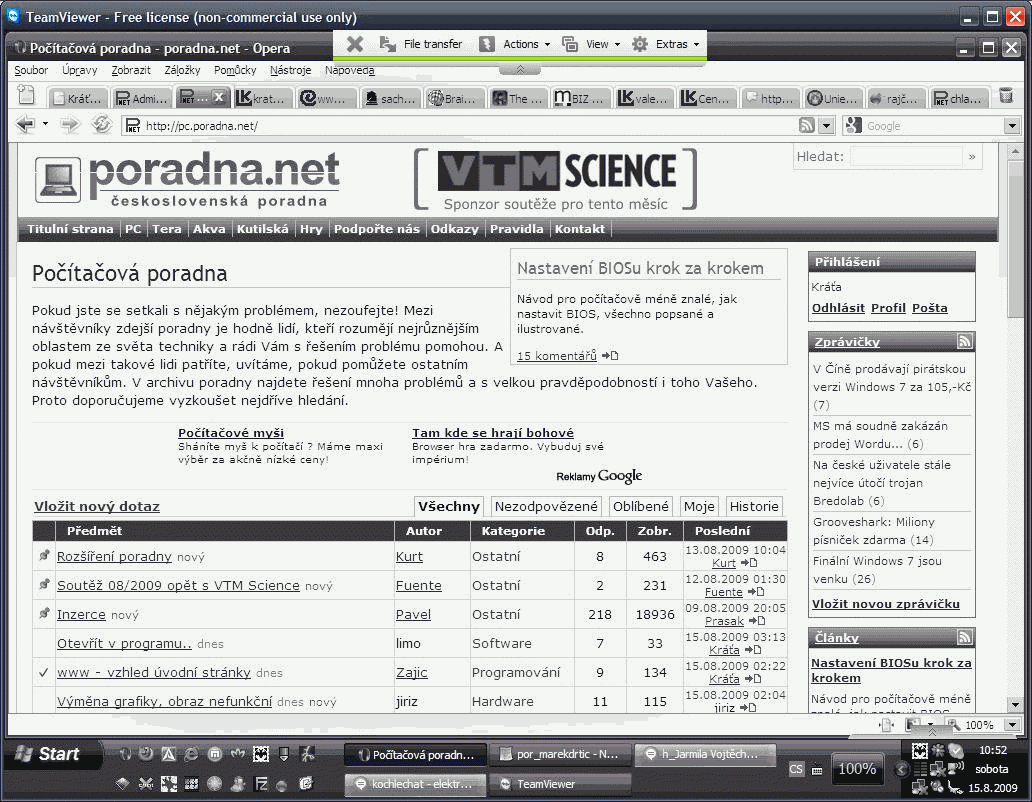Close the active Opera tab
1032x802 pixels.
(x=219, y=97)
